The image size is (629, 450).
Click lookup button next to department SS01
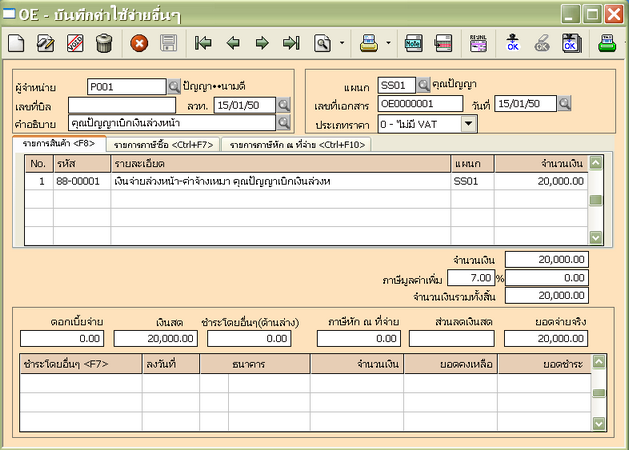click(423, 85)
